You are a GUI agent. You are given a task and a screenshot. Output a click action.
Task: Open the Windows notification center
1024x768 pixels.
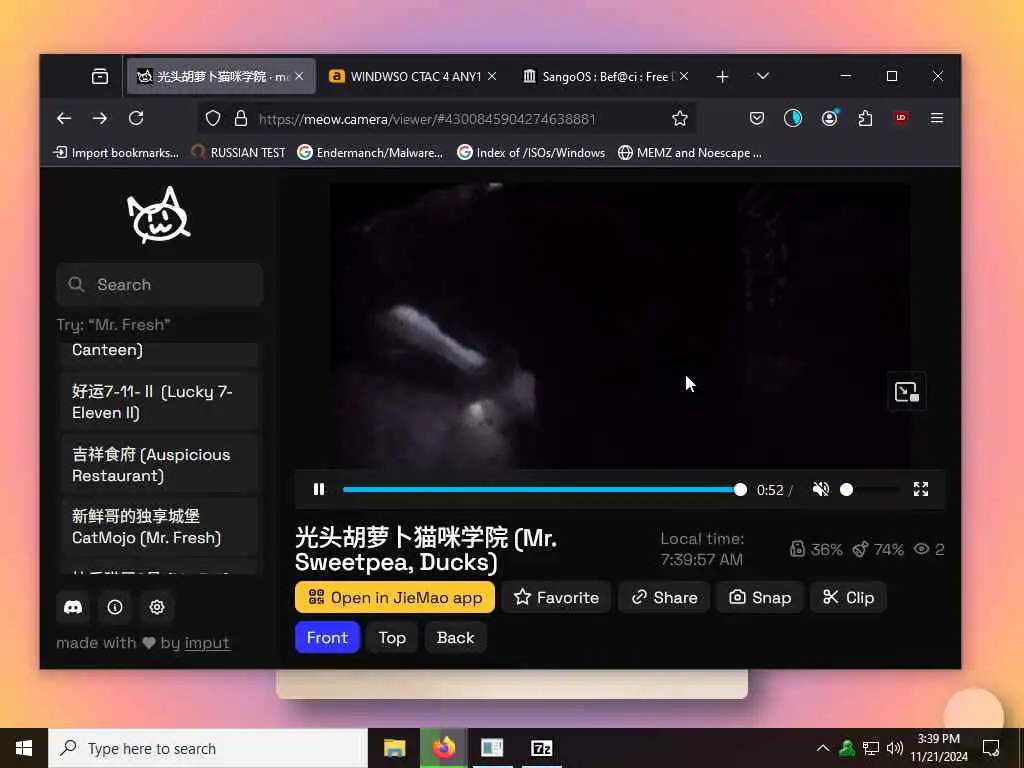991,748
